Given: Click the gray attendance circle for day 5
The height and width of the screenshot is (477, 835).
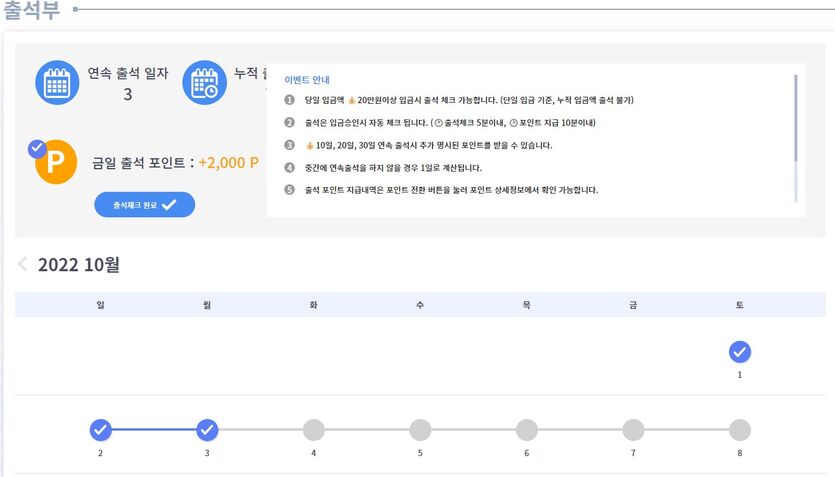Looking at the screenshot, I should [x=420, y=430].
